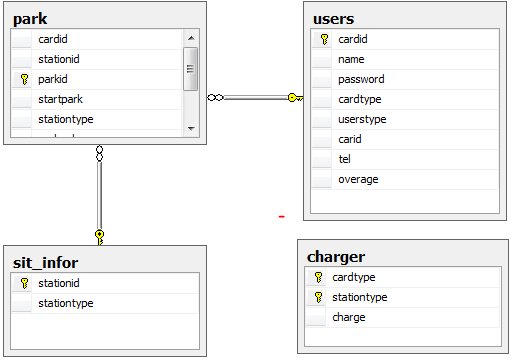Click the primary key icon beside parkid
This screenshot has height=362, width=513.
[24, 79]
